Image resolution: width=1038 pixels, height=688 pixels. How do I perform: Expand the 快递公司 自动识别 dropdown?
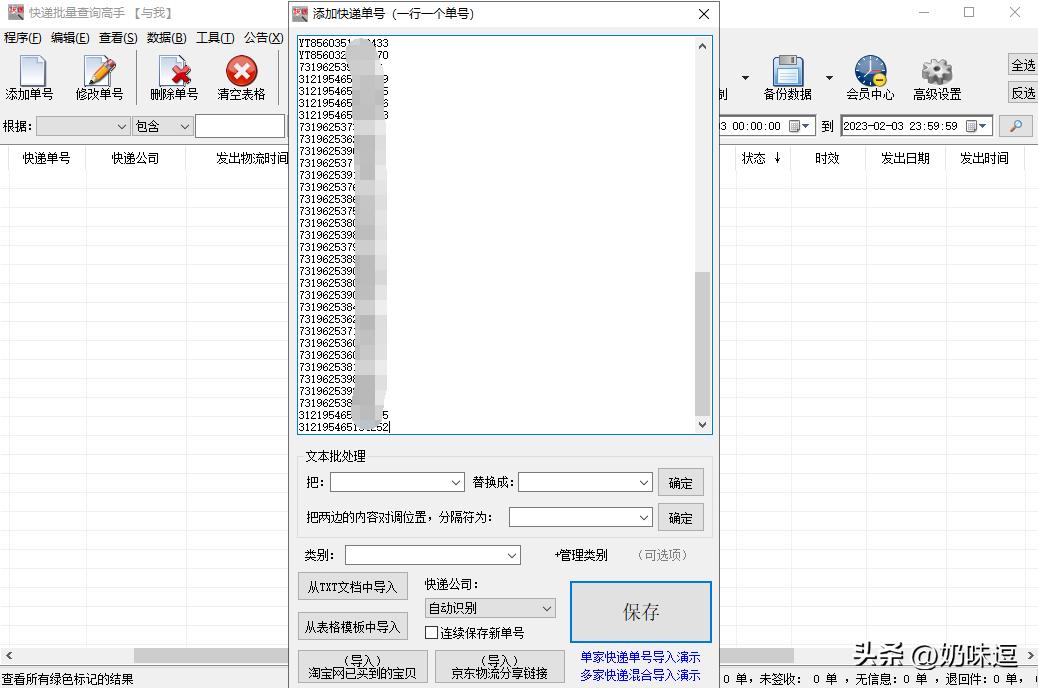[546, 608]
